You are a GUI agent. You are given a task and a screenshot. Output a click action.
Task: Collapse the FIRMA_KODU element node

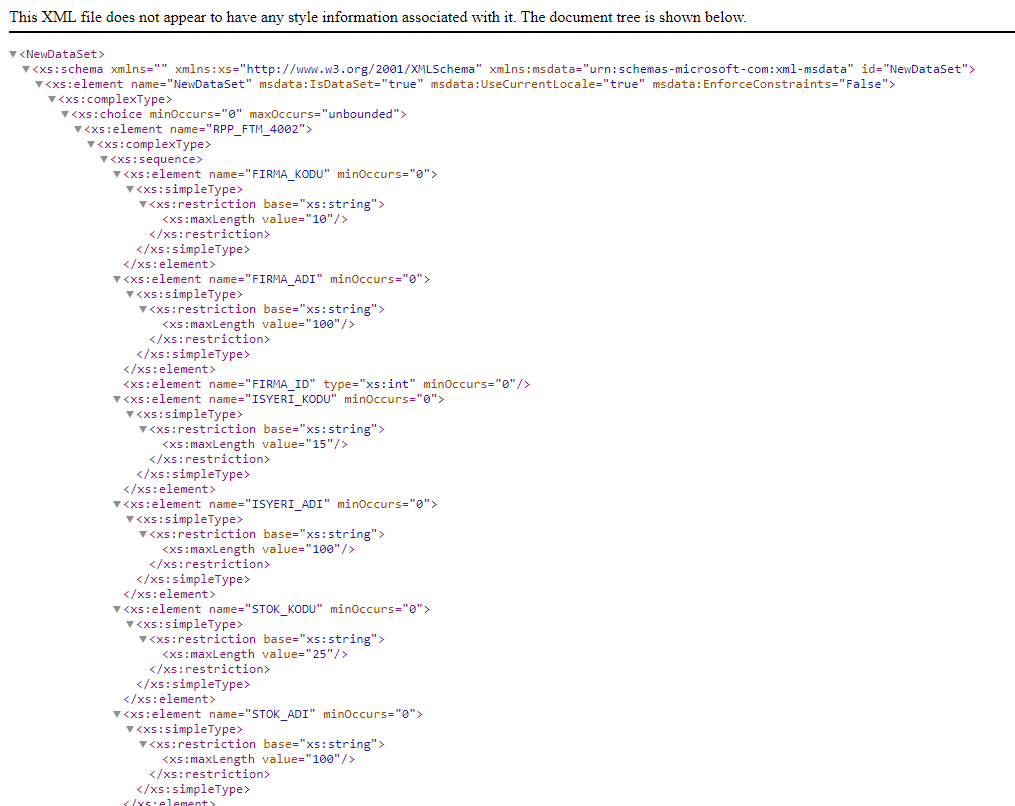(117, 174)
